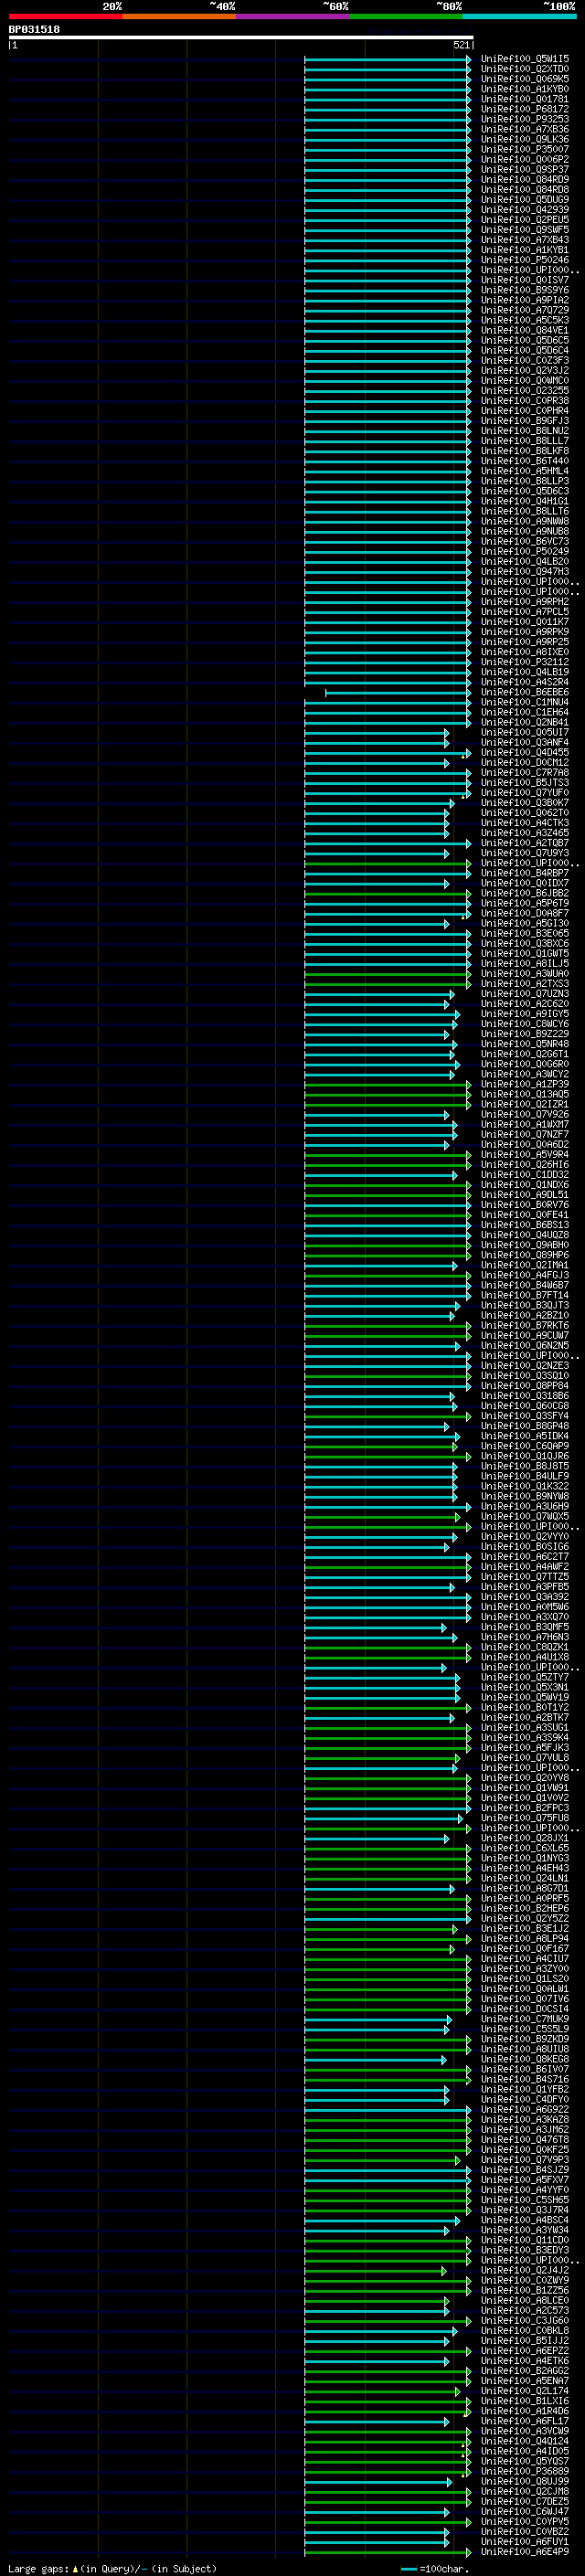585x2576 pixels.
Task: Open hit UniRef100_Q2XTD0
Action: click(525, 69)
